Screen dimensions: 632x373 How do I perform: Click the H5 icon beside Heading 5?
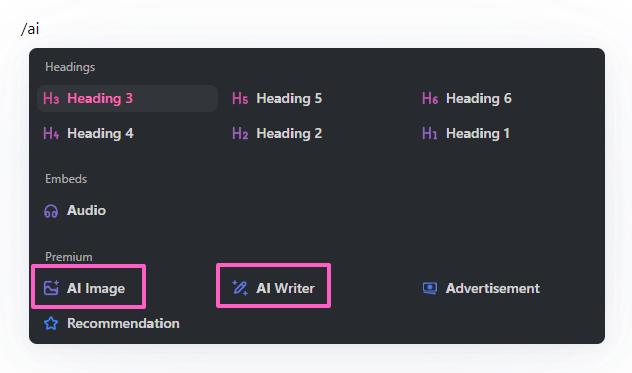240,98
